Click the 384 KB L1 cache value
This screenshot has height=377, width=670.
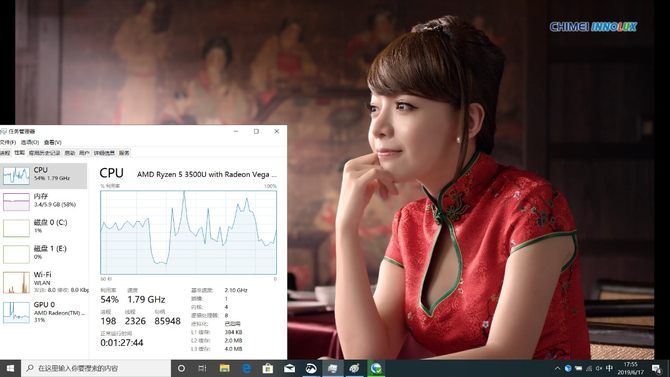pyautogui.click(x=233, y=332)
